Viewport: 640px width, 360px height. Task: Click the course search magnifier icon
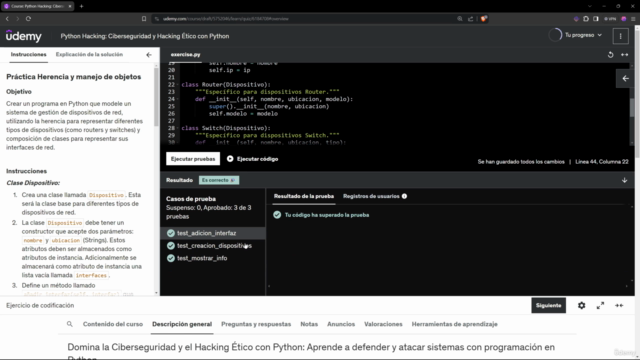[70, 324]
